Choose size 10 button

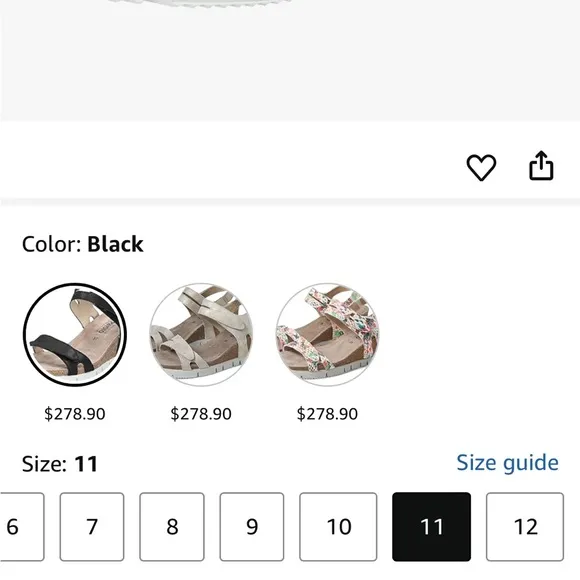338,527
